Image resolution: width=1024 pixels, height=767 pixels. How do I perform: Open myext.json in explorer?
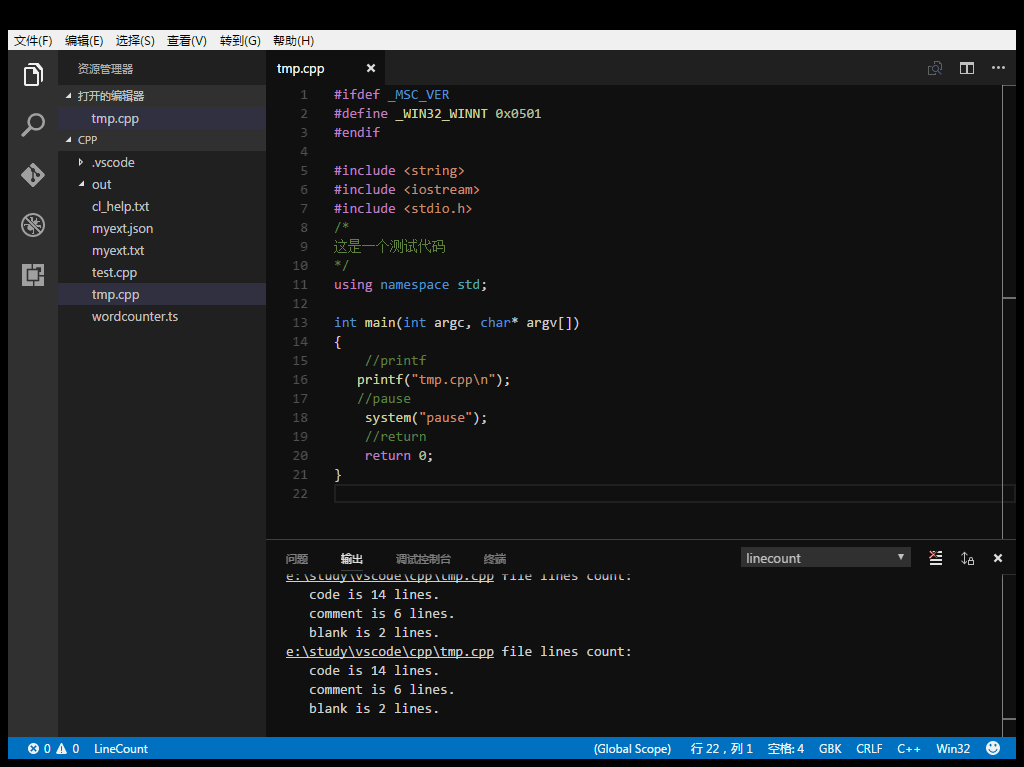click(x=162, y=229)
